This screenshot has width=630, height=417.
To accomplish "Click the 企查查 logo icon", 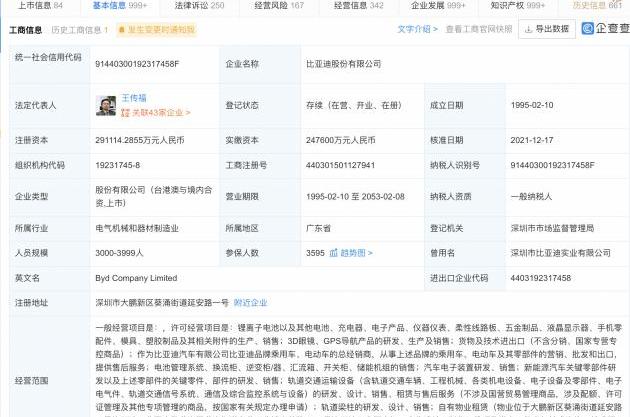I will [x=588, y=28].
